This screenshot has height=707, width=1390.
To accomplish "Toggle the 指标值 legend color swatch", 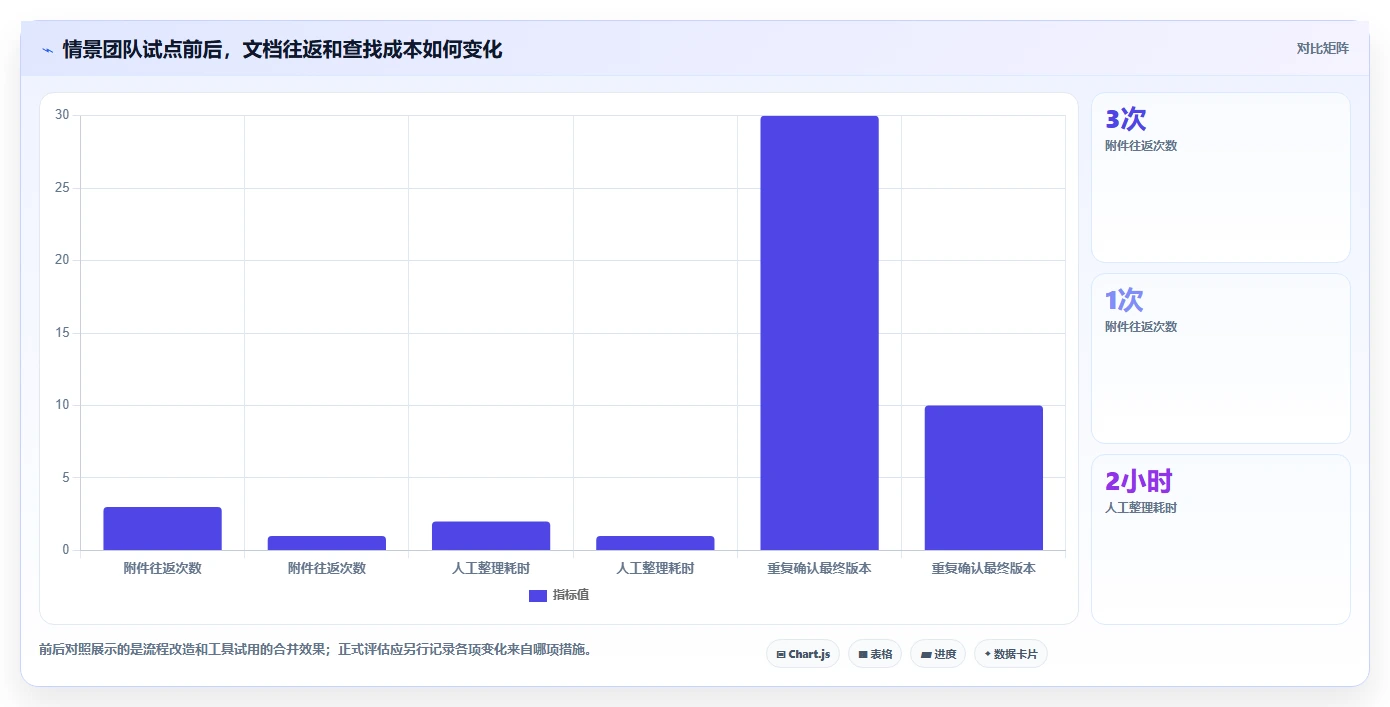I will pyautogui.click(x=538, y=595).
